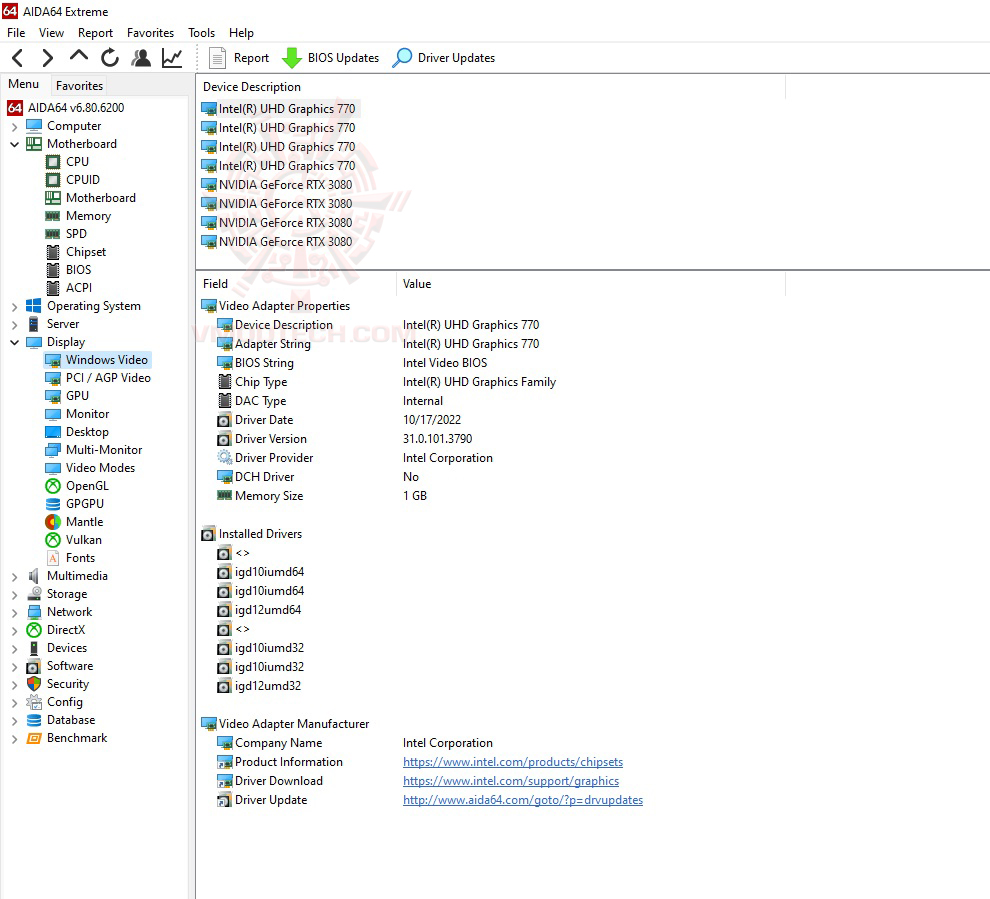Select the Mantle item icon

pos(53,522)
